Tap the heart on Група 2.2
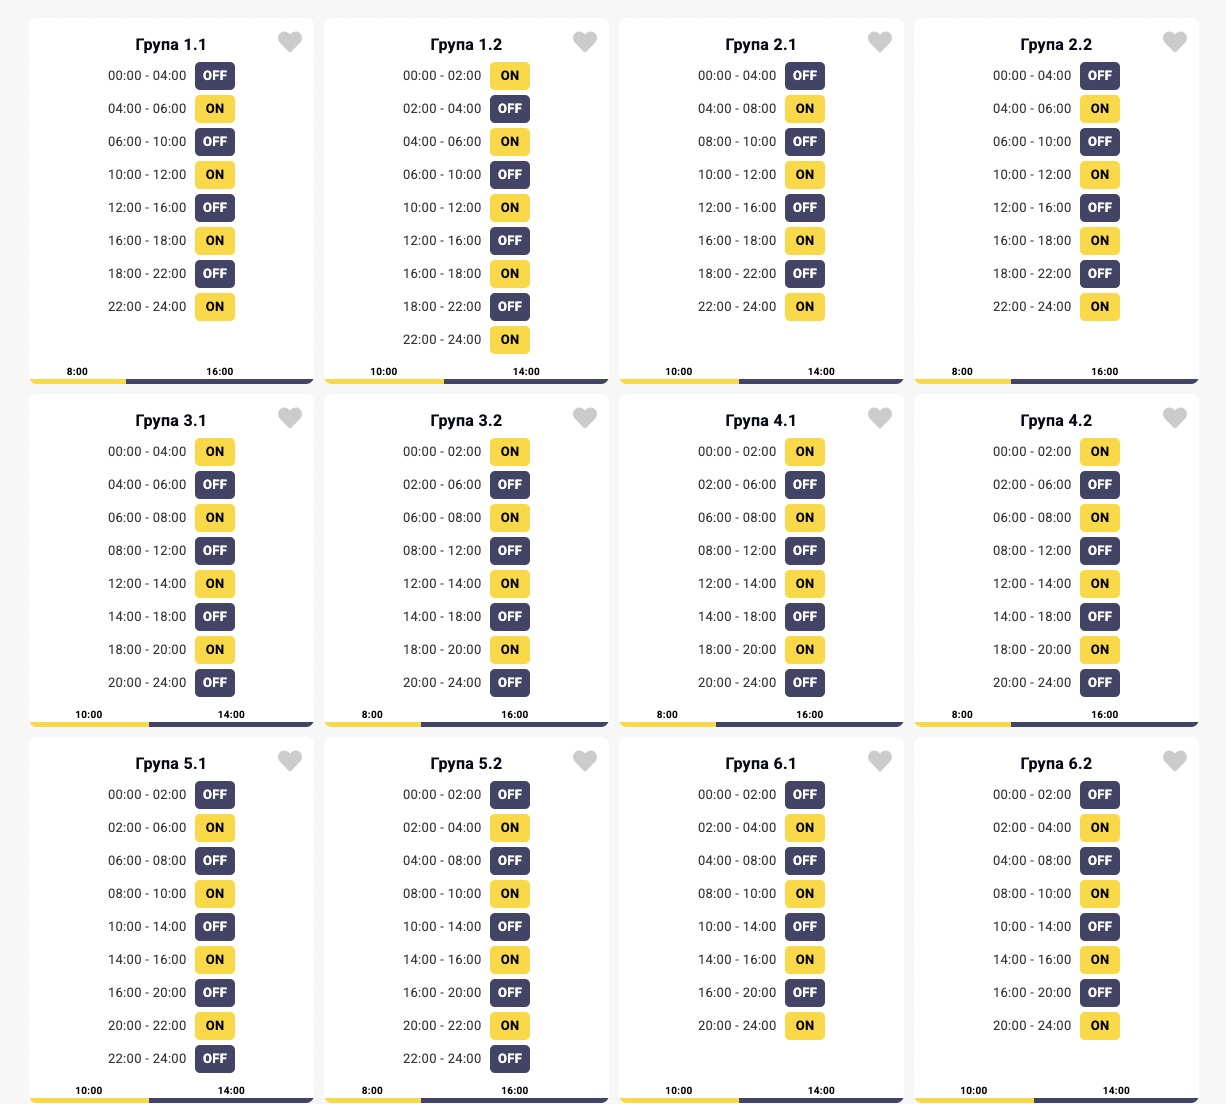This screenshot has width=1226, height=1104. [x=1174, y=42]
